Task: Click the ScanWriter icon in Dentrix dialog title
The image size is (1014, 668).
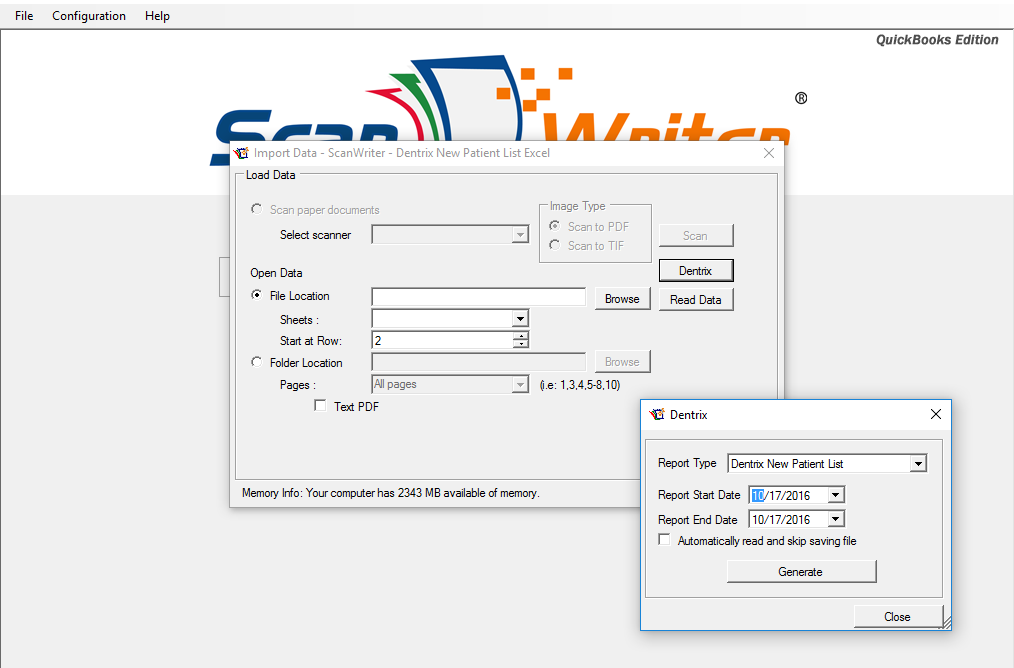Action: (x=657, y=415)
